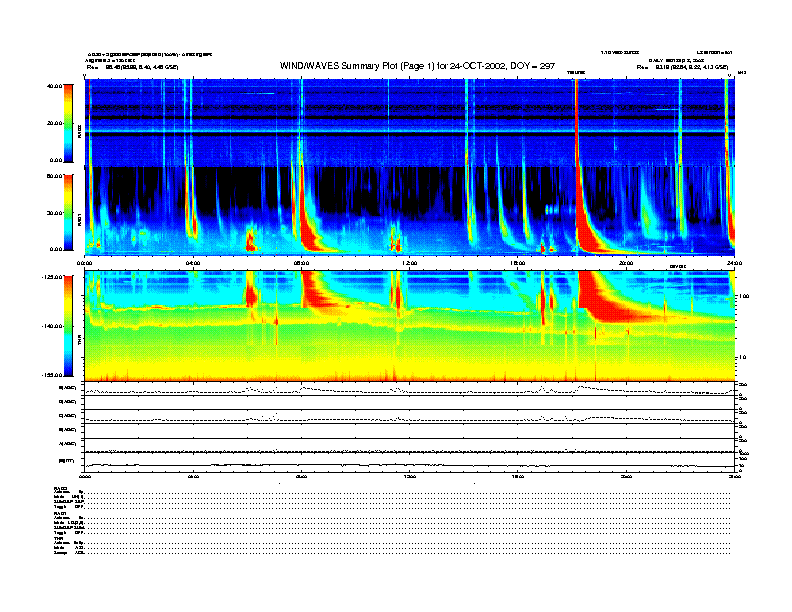792x612 pixels.
Task: Click the topmost line-plot panel below TNR
Action: [409, 388]
